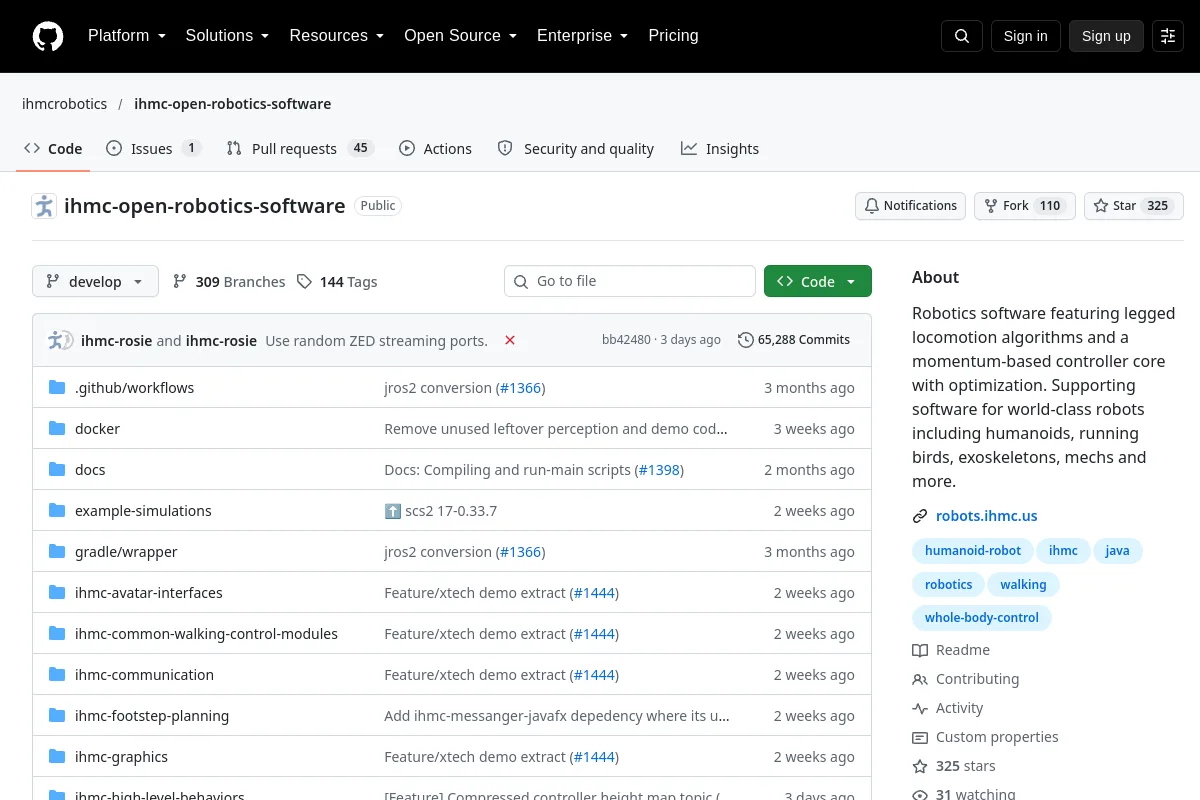Viewport: 1200px width, 800px height.
Task: Click the gradle/wrapper folder icon
Action: [x=57, y=552]
